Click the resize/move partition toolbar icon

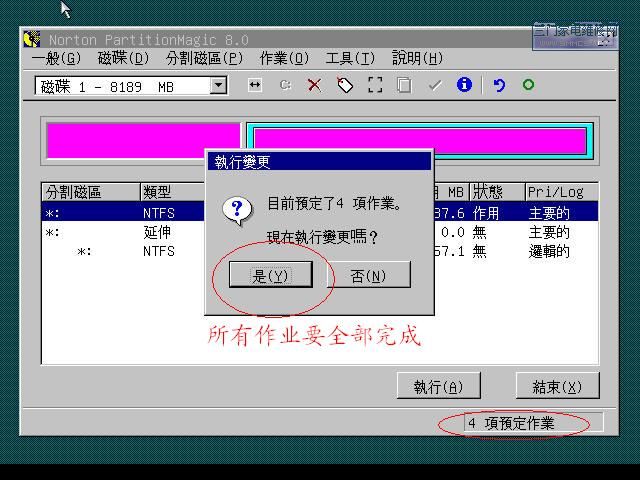click(x=255, y=86)
